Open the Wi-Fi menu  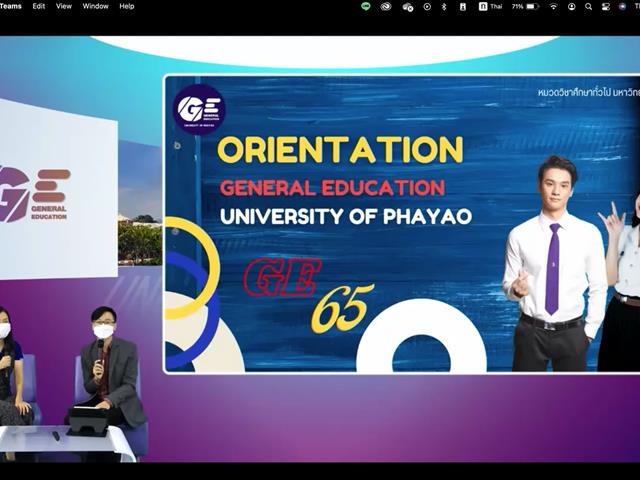coord(553,7)
